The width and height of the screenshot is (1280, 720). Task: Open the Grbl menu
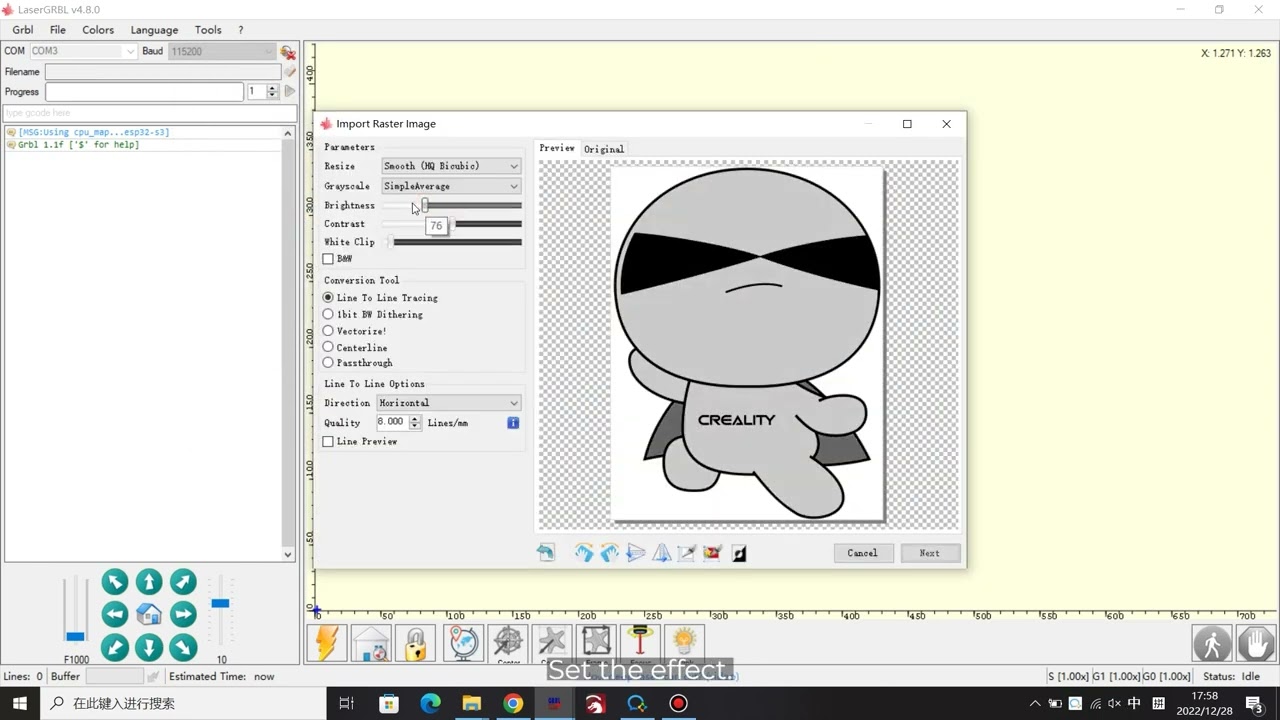pyautogui.click(x=23, y=30)
